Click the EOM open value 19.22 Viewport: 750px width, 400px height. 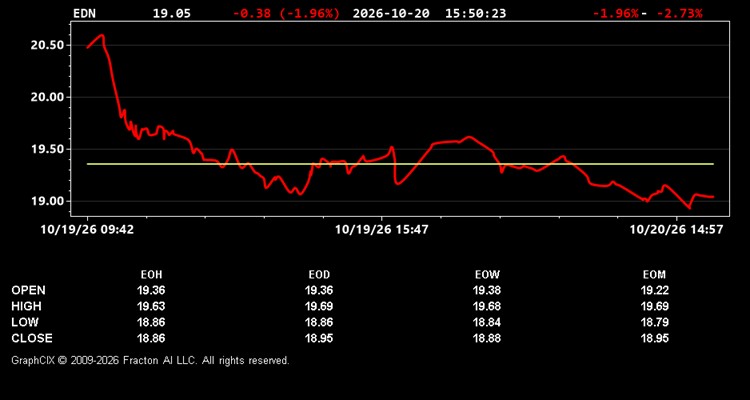(x=654, y=290)
